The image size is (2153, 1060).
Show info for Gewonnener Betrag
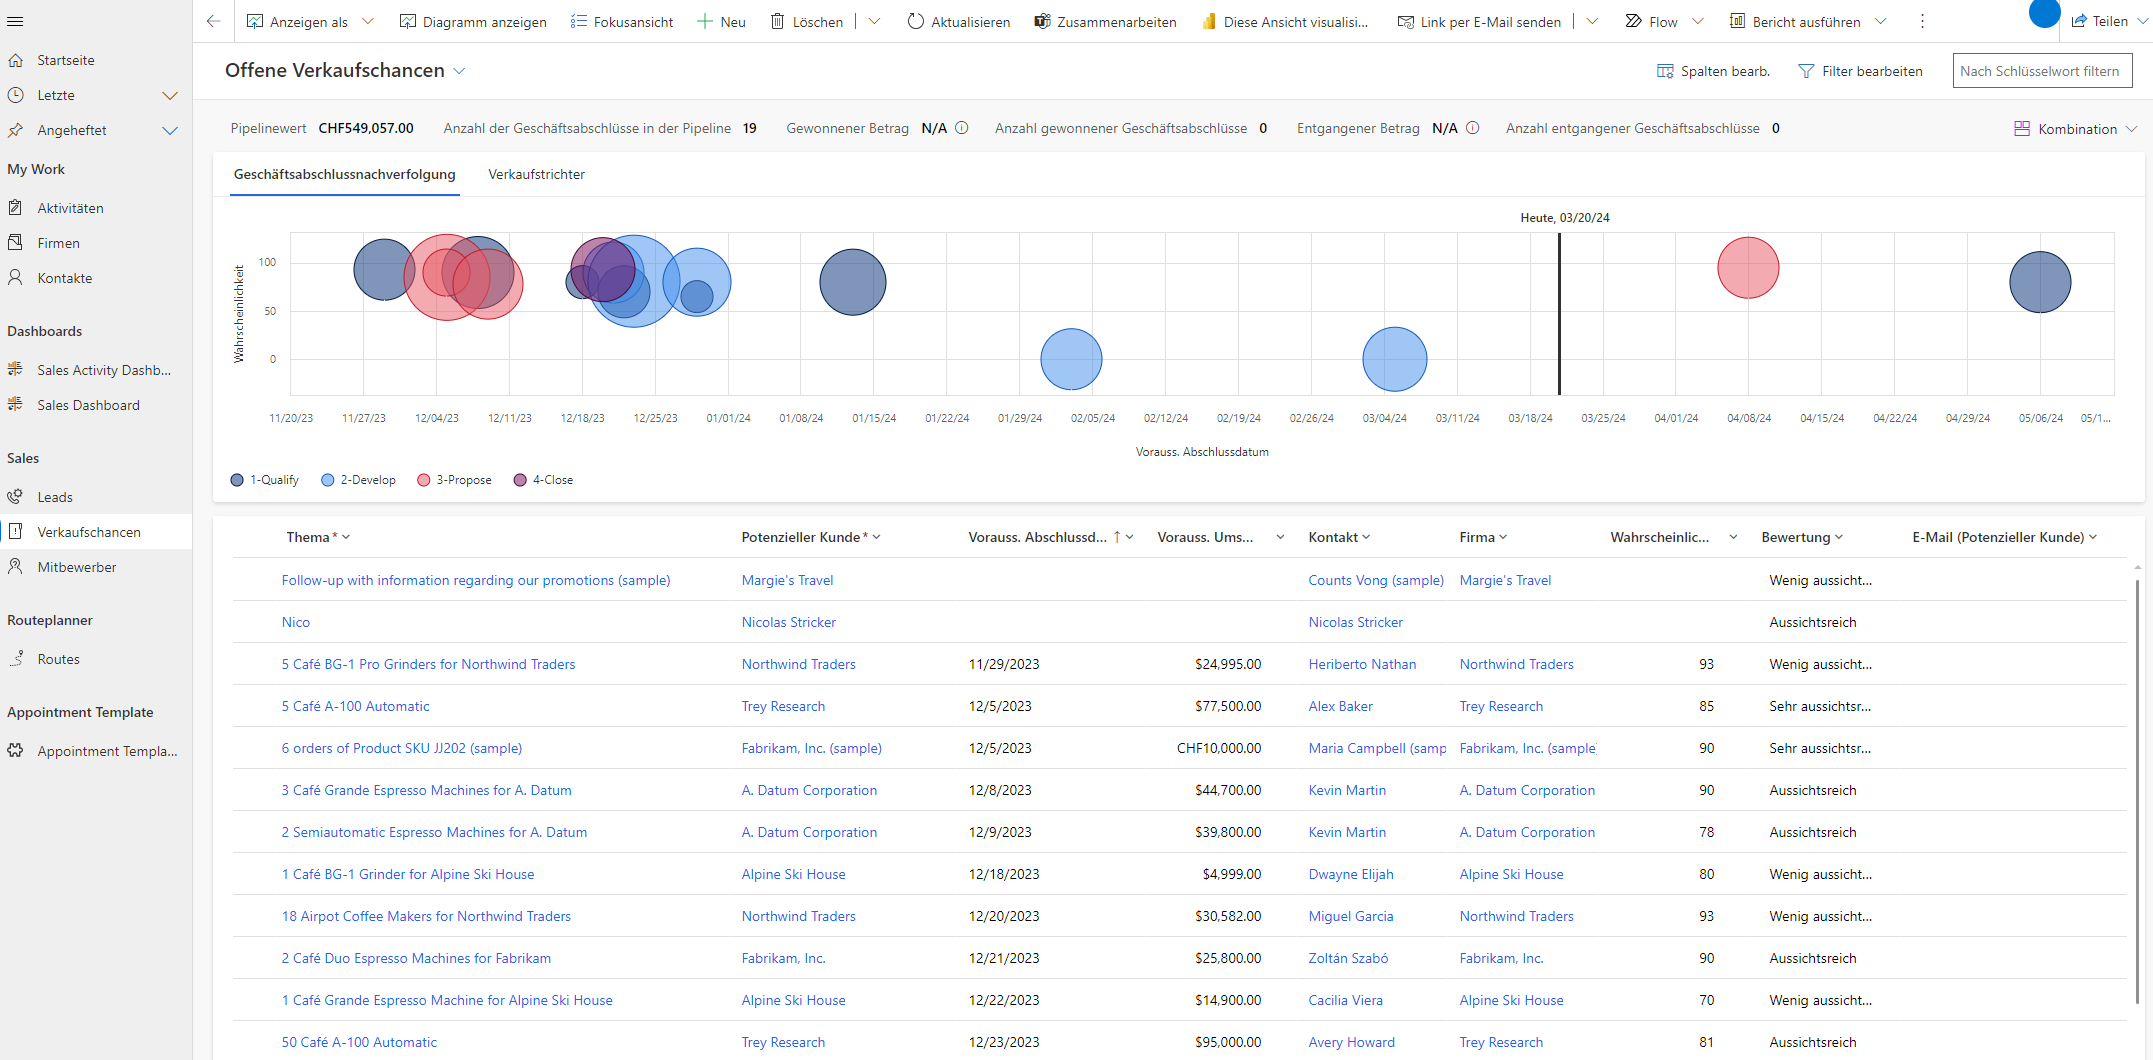point(962,128)
